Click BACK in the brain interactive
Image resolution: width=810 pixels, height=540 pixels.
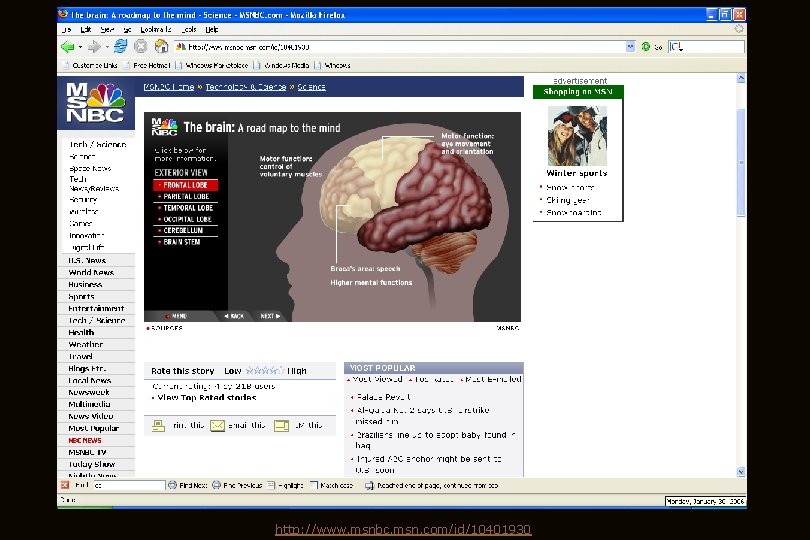(235, 316)
